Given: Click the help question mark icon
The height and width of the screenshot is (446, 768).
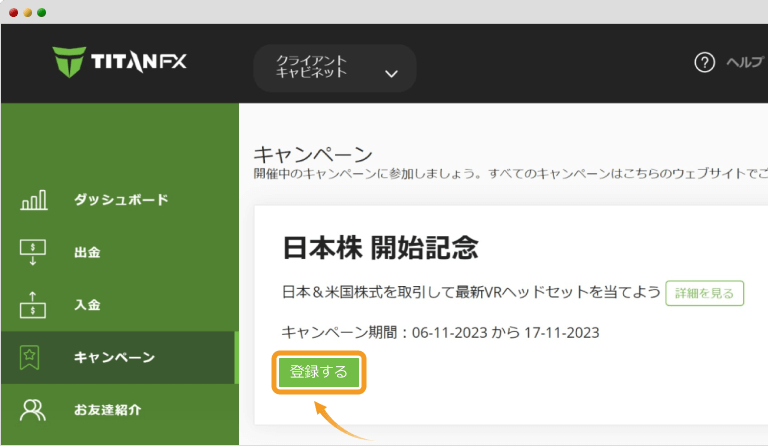Looking at the screenshot, I should 704,63.
